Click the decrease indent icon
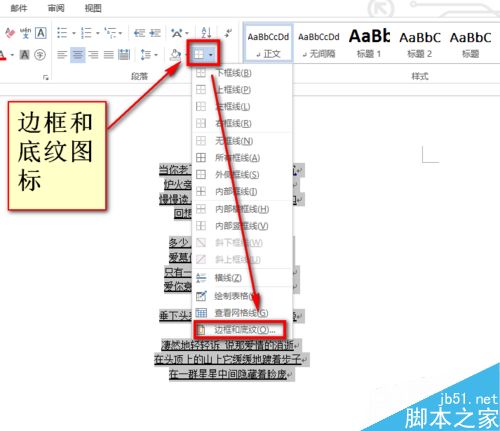The height and width of the screenshot is (431, 500). coord(139,33)
